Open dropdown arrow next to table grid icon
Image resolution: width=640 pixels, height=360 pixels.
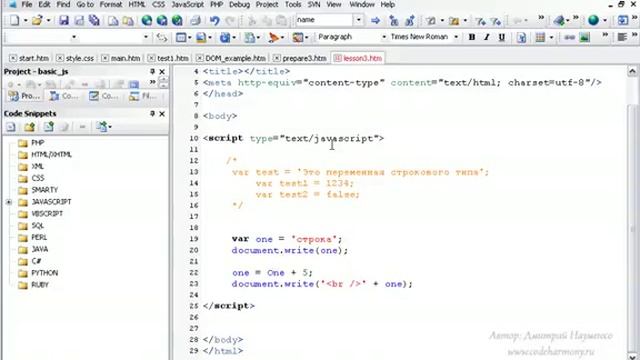(x=551, y=38)
